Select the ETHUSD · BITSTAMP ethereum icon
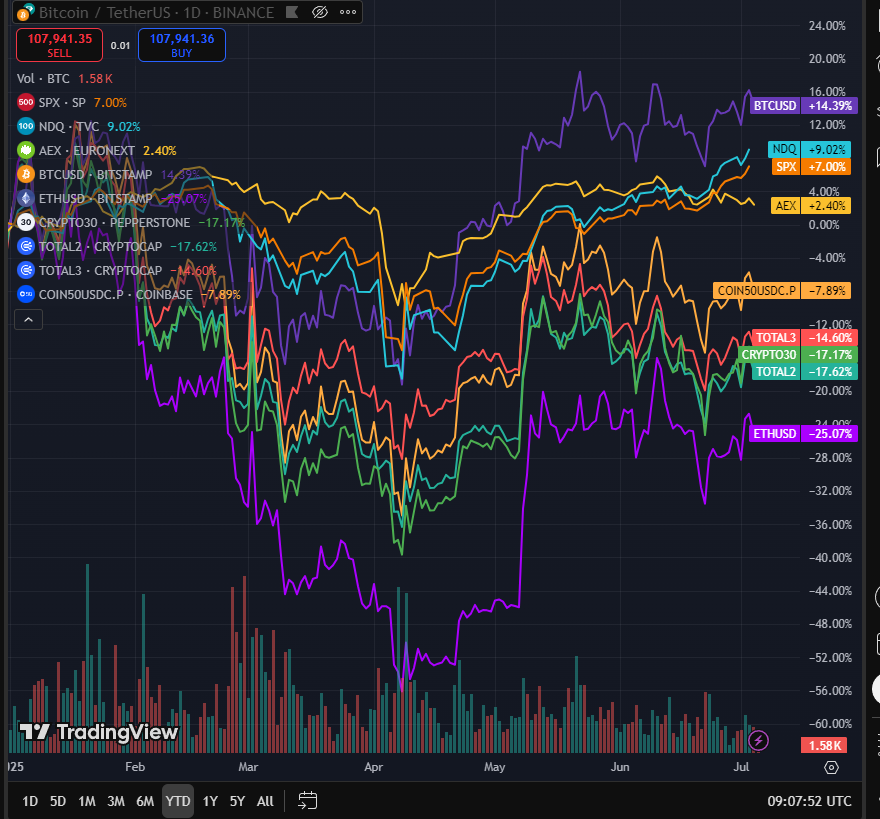Screen dimensions: 880x819 26,198
